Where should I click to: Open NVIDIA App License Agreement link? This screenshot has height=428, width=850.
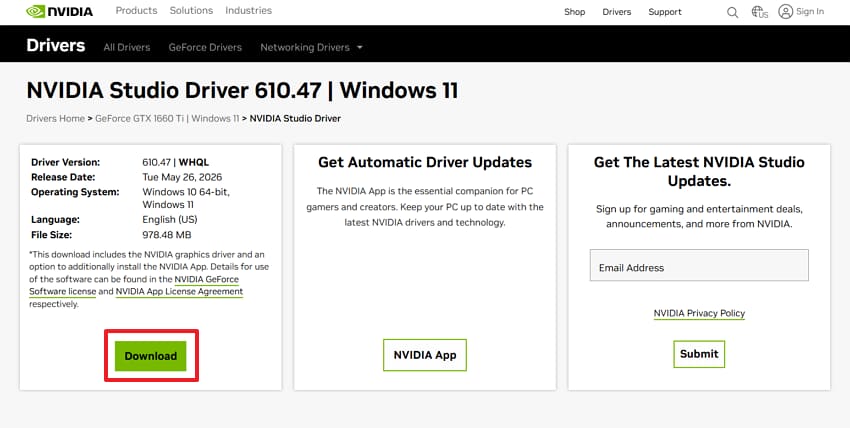click(179, 291)
